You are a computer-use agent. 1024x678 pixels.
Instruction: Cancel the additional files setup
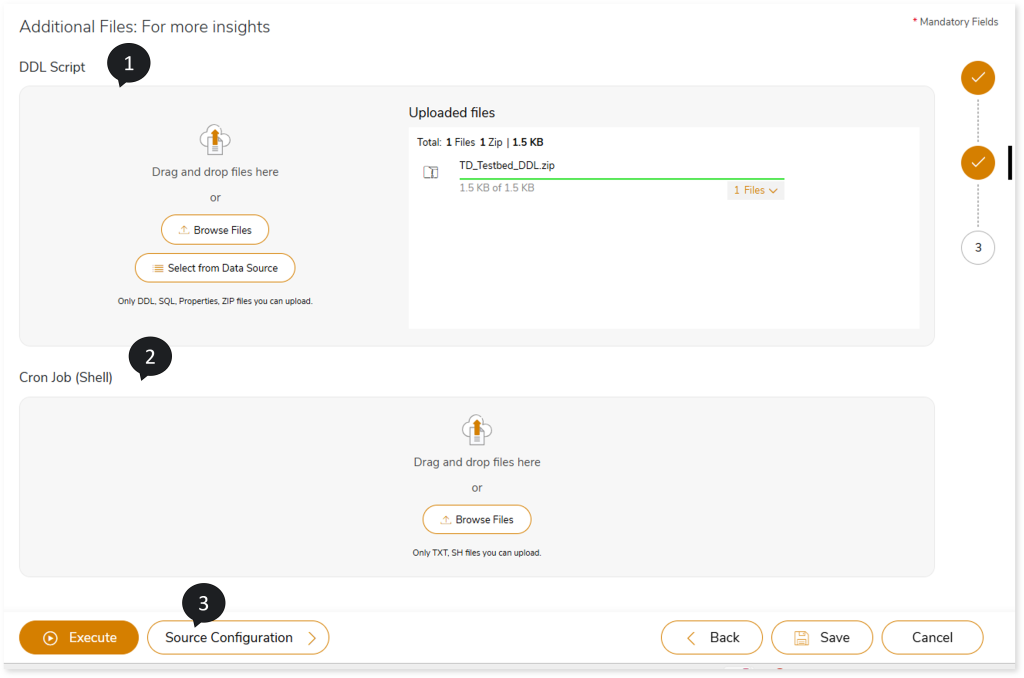click(932, 638)
